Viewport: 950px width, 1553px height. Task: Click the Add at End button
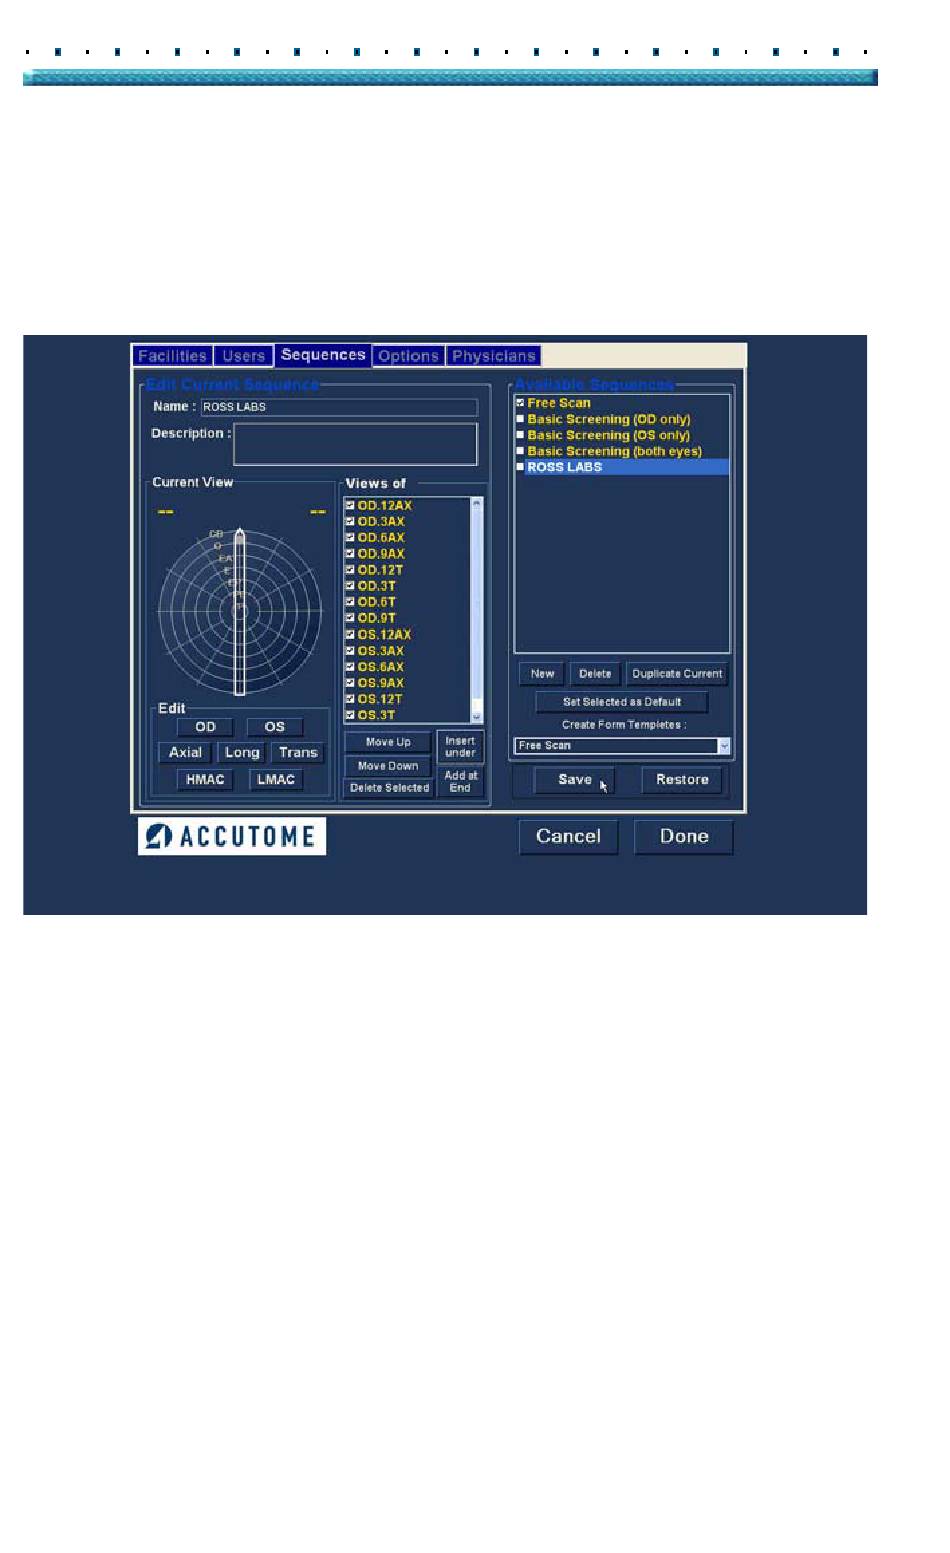tap(460, 782)
